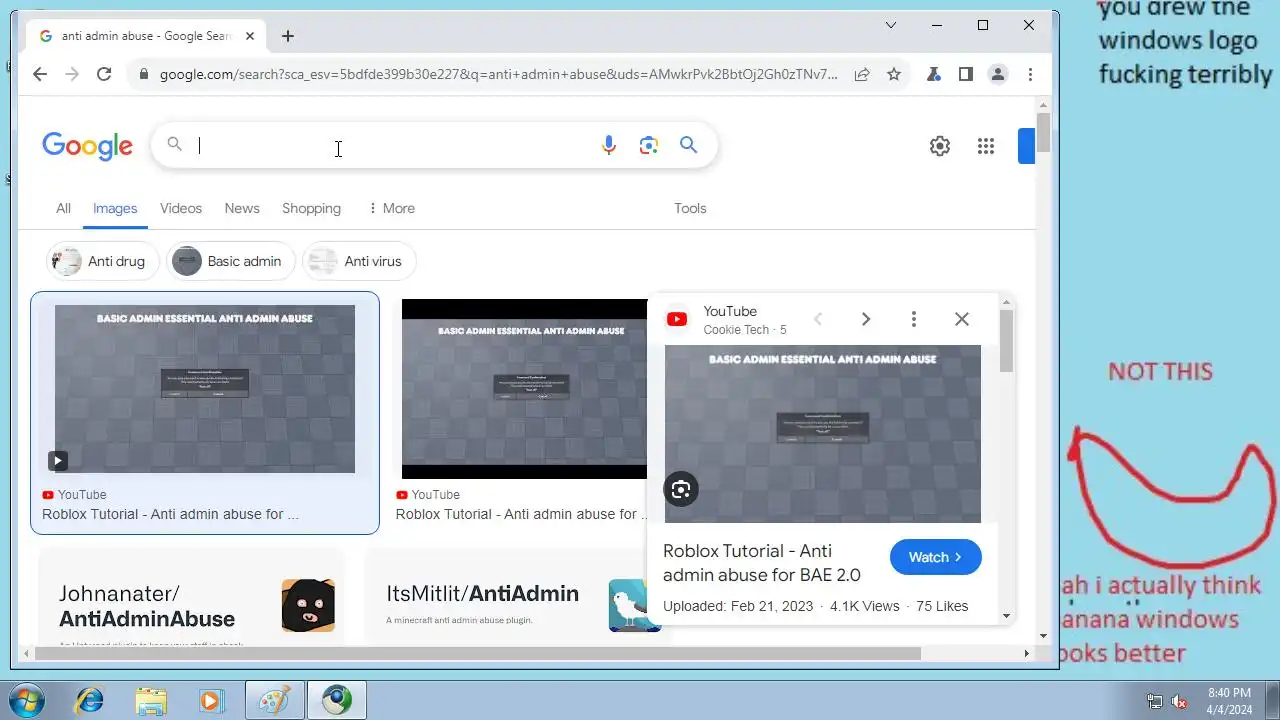Open Chrome three-dot menu

(1030, 74)
